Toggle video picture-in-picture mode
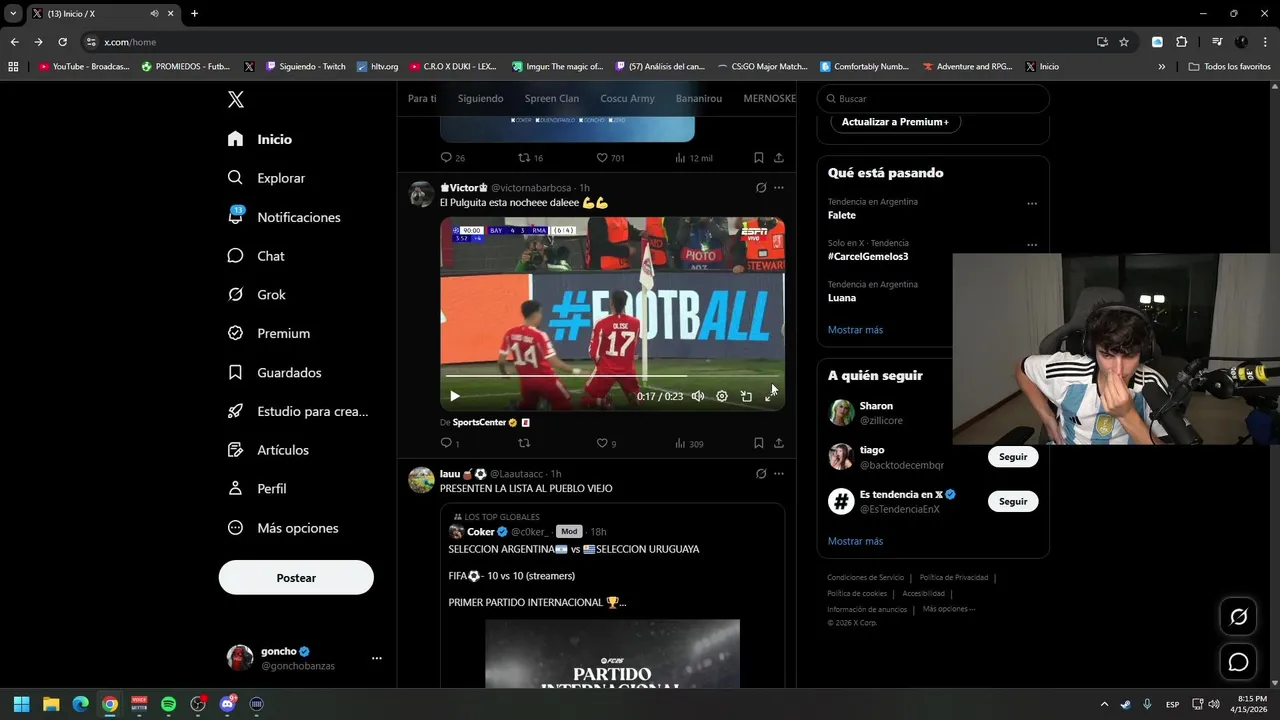1280x720 pixels. [x=746, y=396]
